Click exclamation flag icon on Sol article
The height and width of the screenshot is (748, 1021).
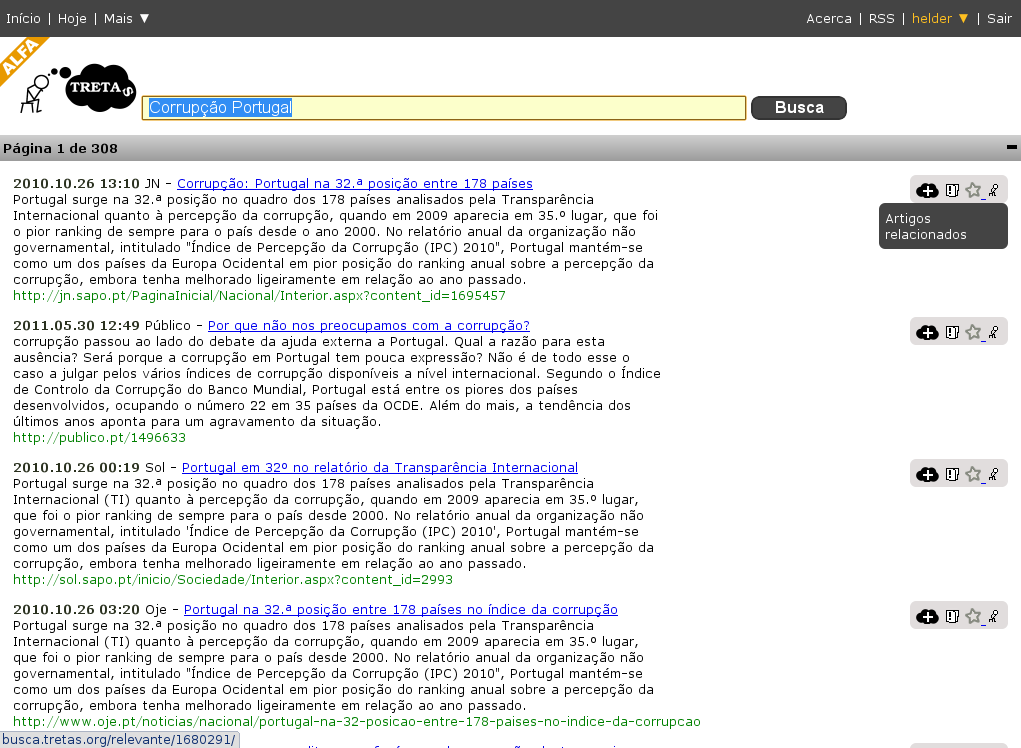click(x=952, y=474)
